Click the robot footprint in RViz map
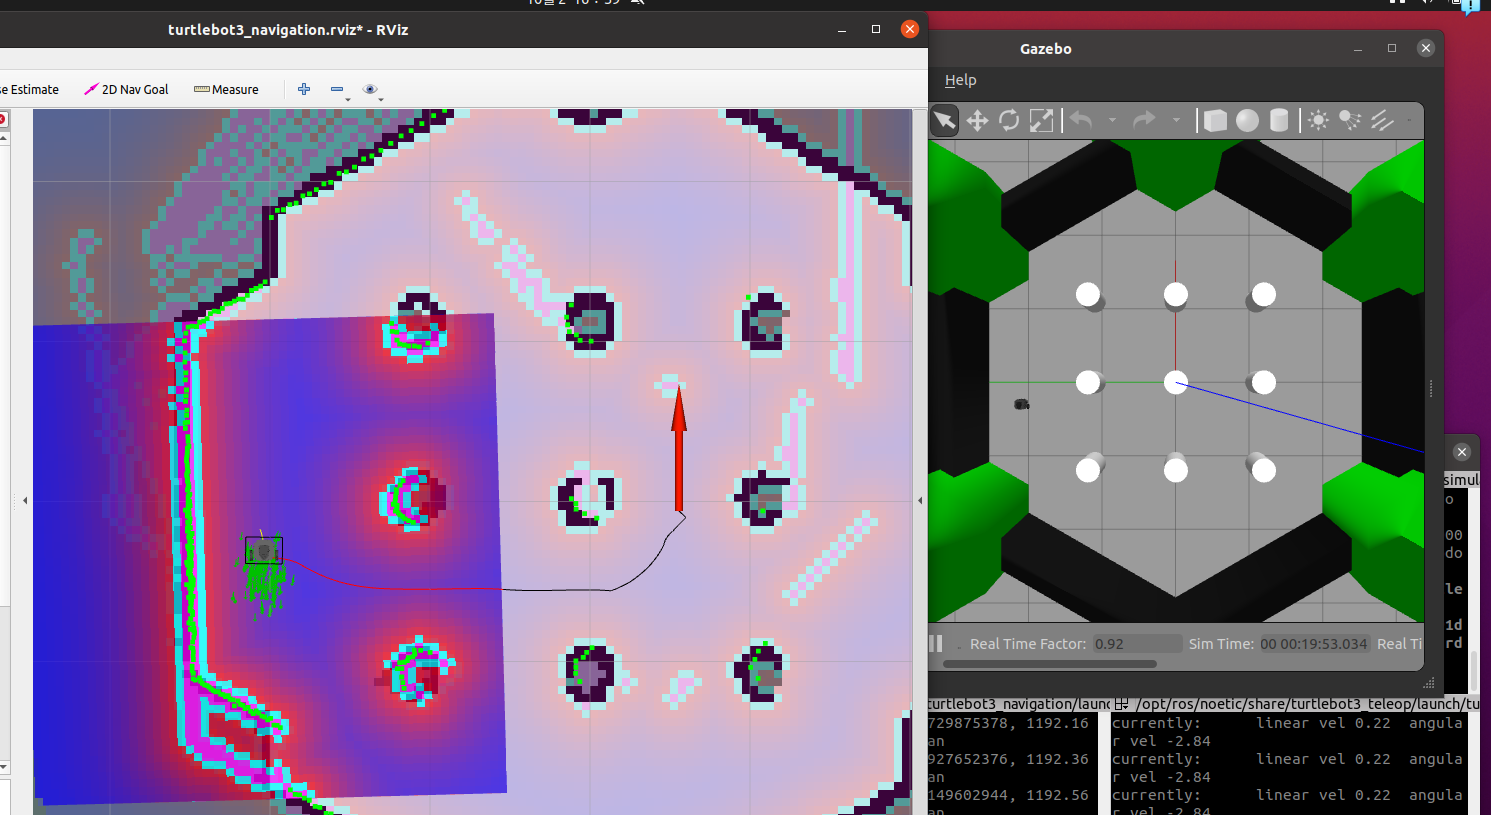 click(x=264, y=551)
